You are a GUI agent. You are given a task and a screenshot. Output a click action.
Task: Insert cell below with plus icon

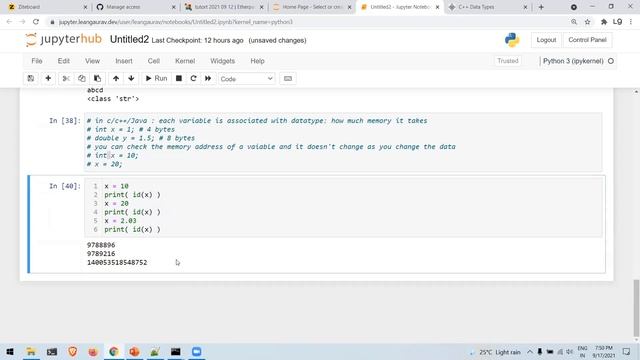coord(48,78)
